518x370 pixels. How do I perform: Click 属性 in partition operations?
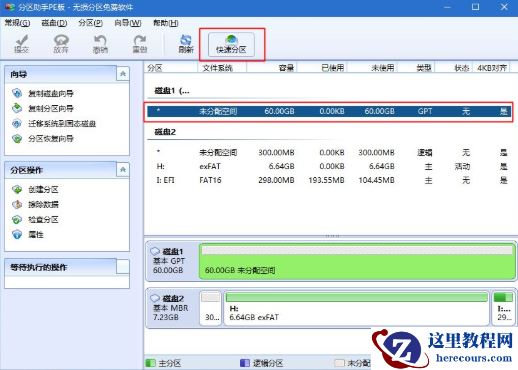click(x=36, y=235)
